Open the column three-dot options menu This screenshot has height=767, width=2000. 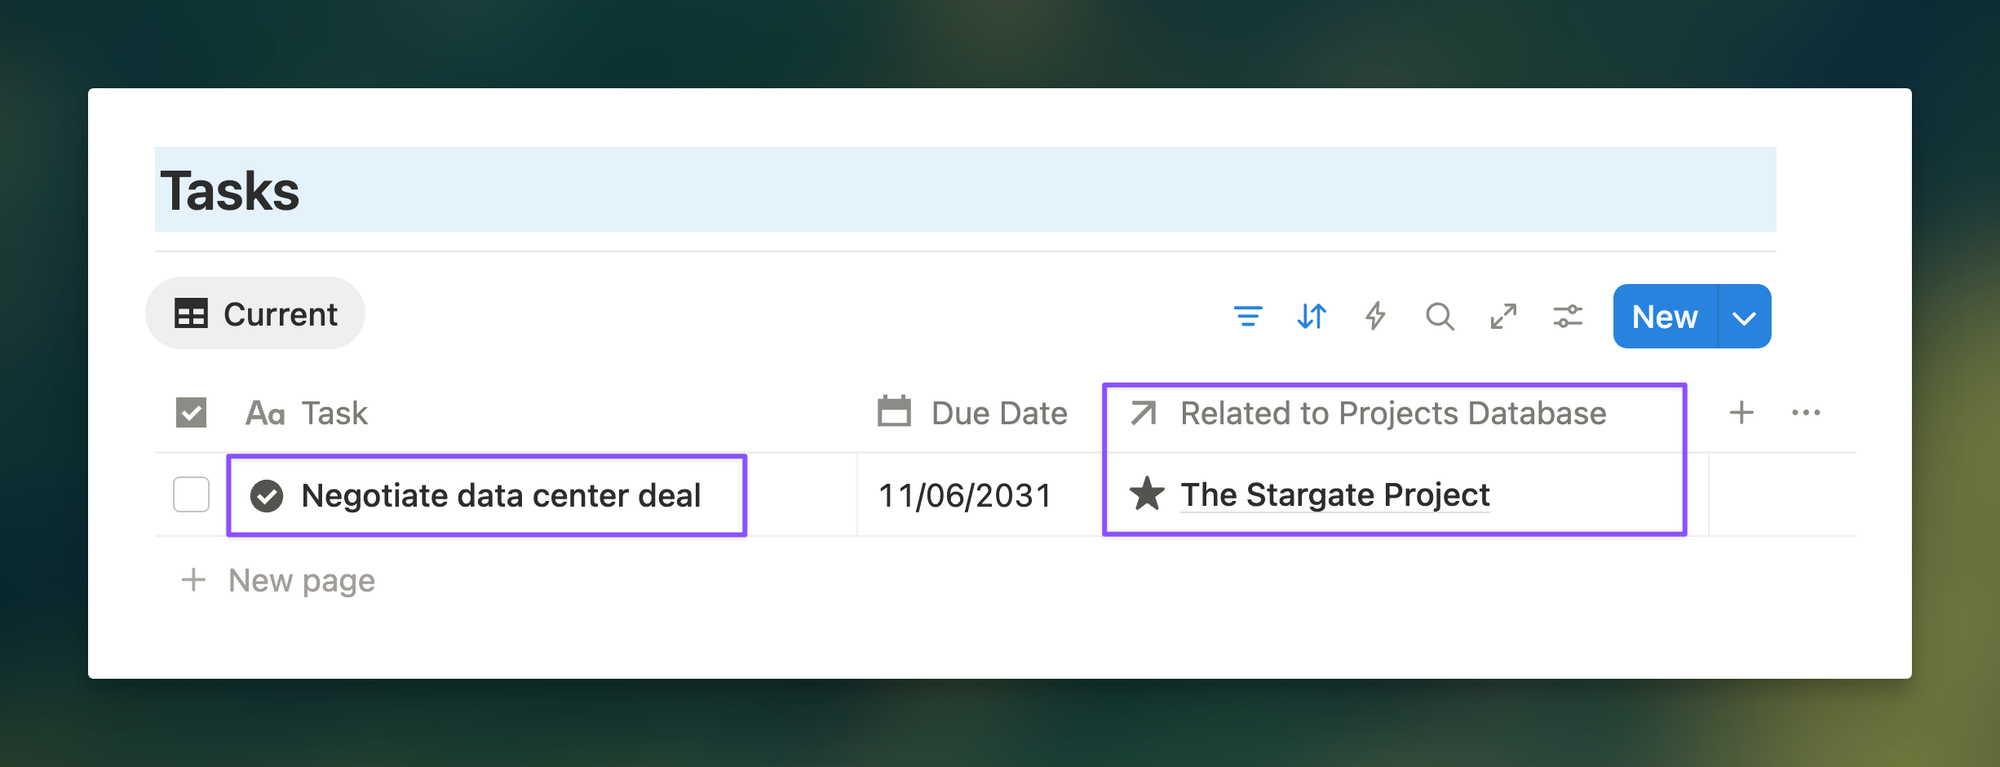1805,413
